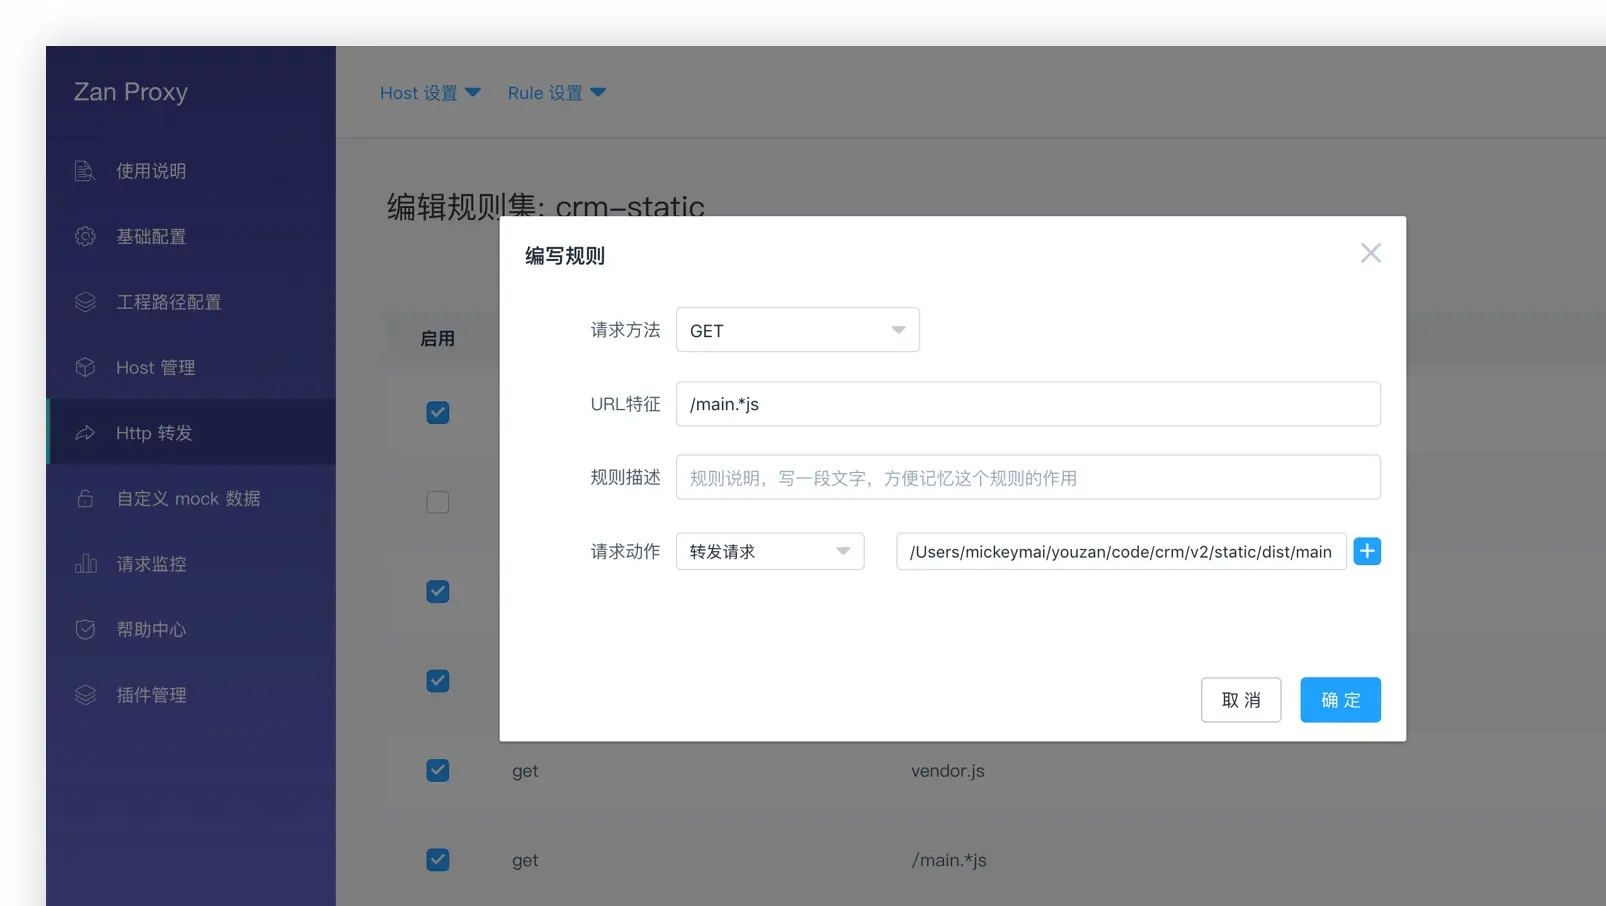Click the 确定 confirm button
Viewport: 1606px width, 906px height.
click(1340, 699)
